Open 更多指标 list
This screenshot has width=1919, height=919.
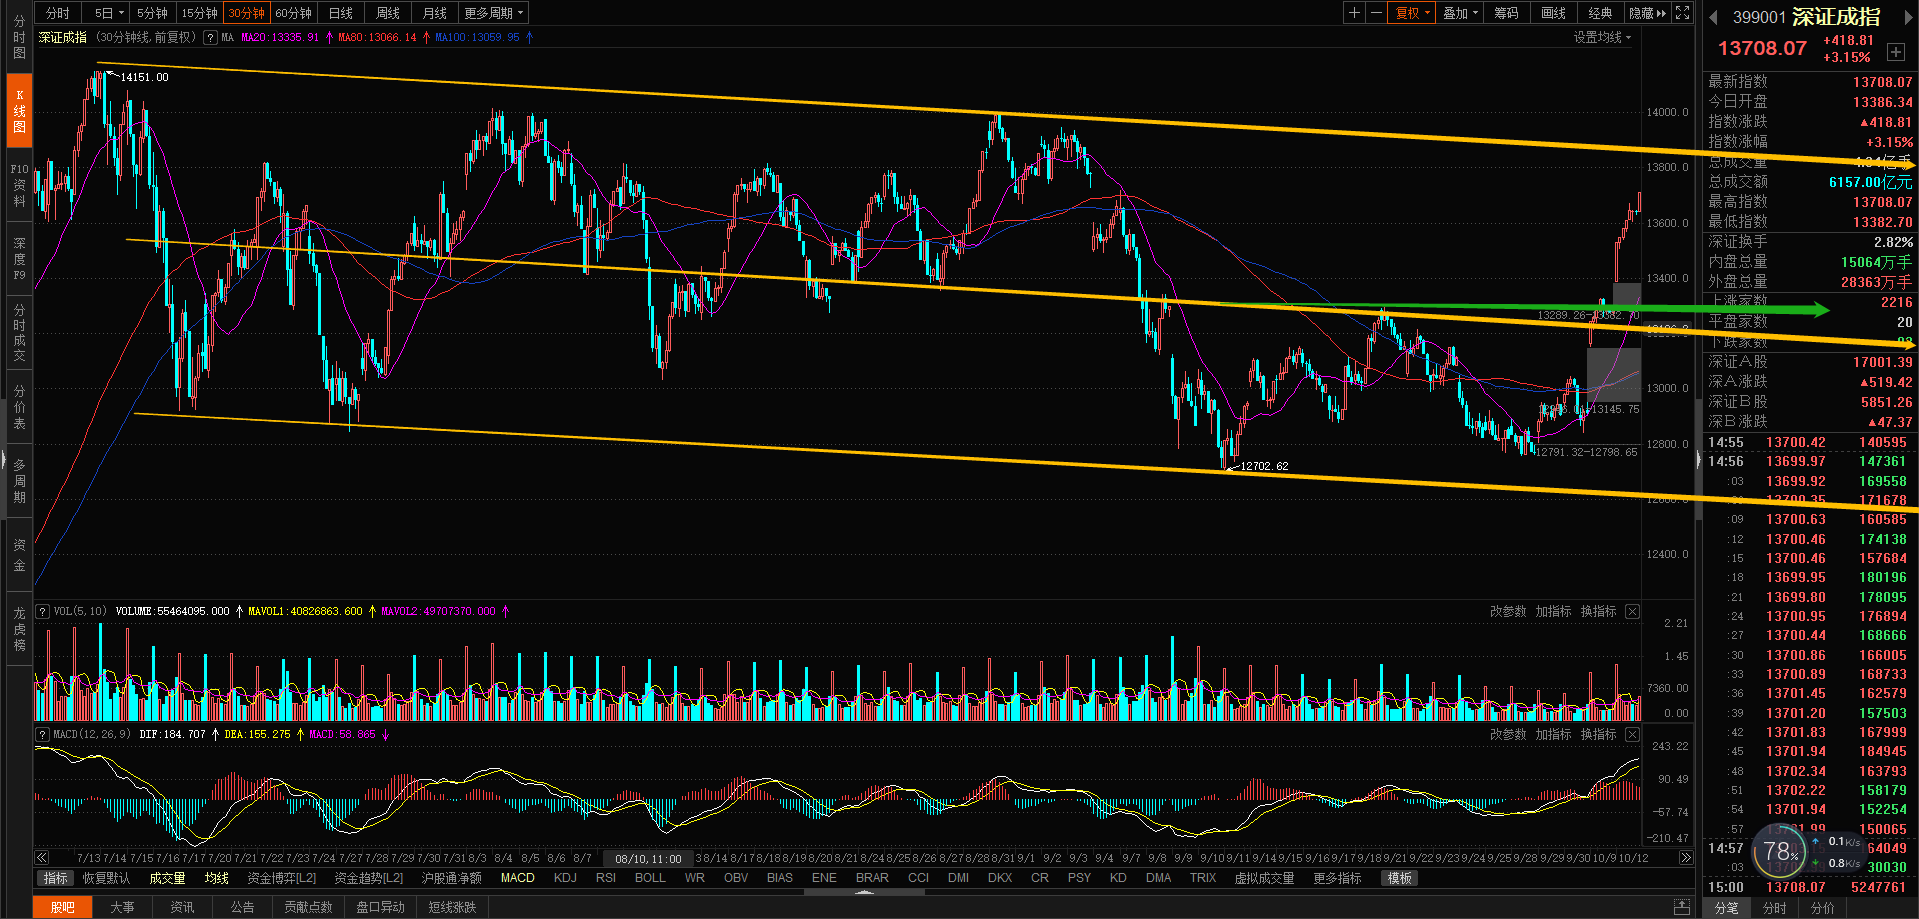1337,878
